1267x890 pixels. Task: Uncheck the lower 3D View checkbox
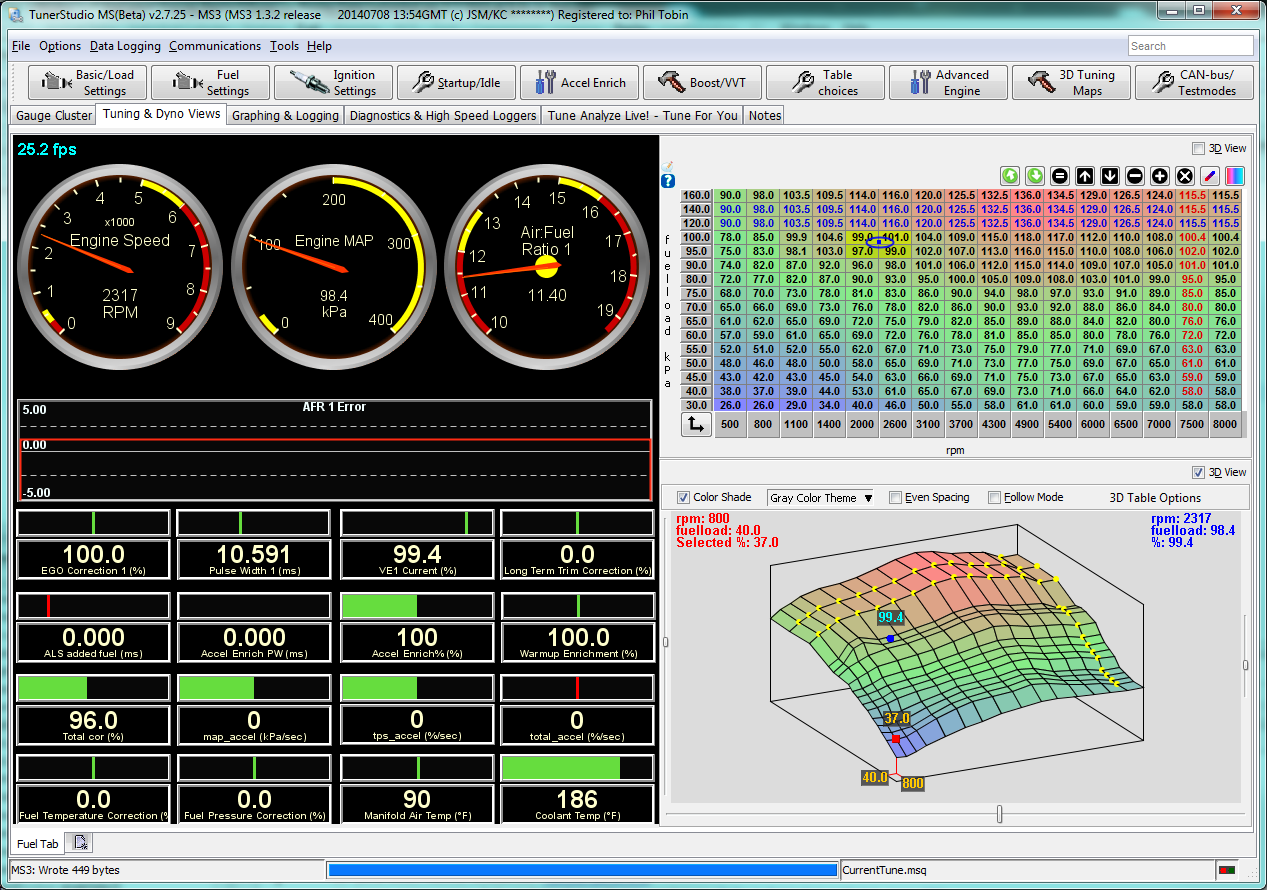[x=1199, y=472]
